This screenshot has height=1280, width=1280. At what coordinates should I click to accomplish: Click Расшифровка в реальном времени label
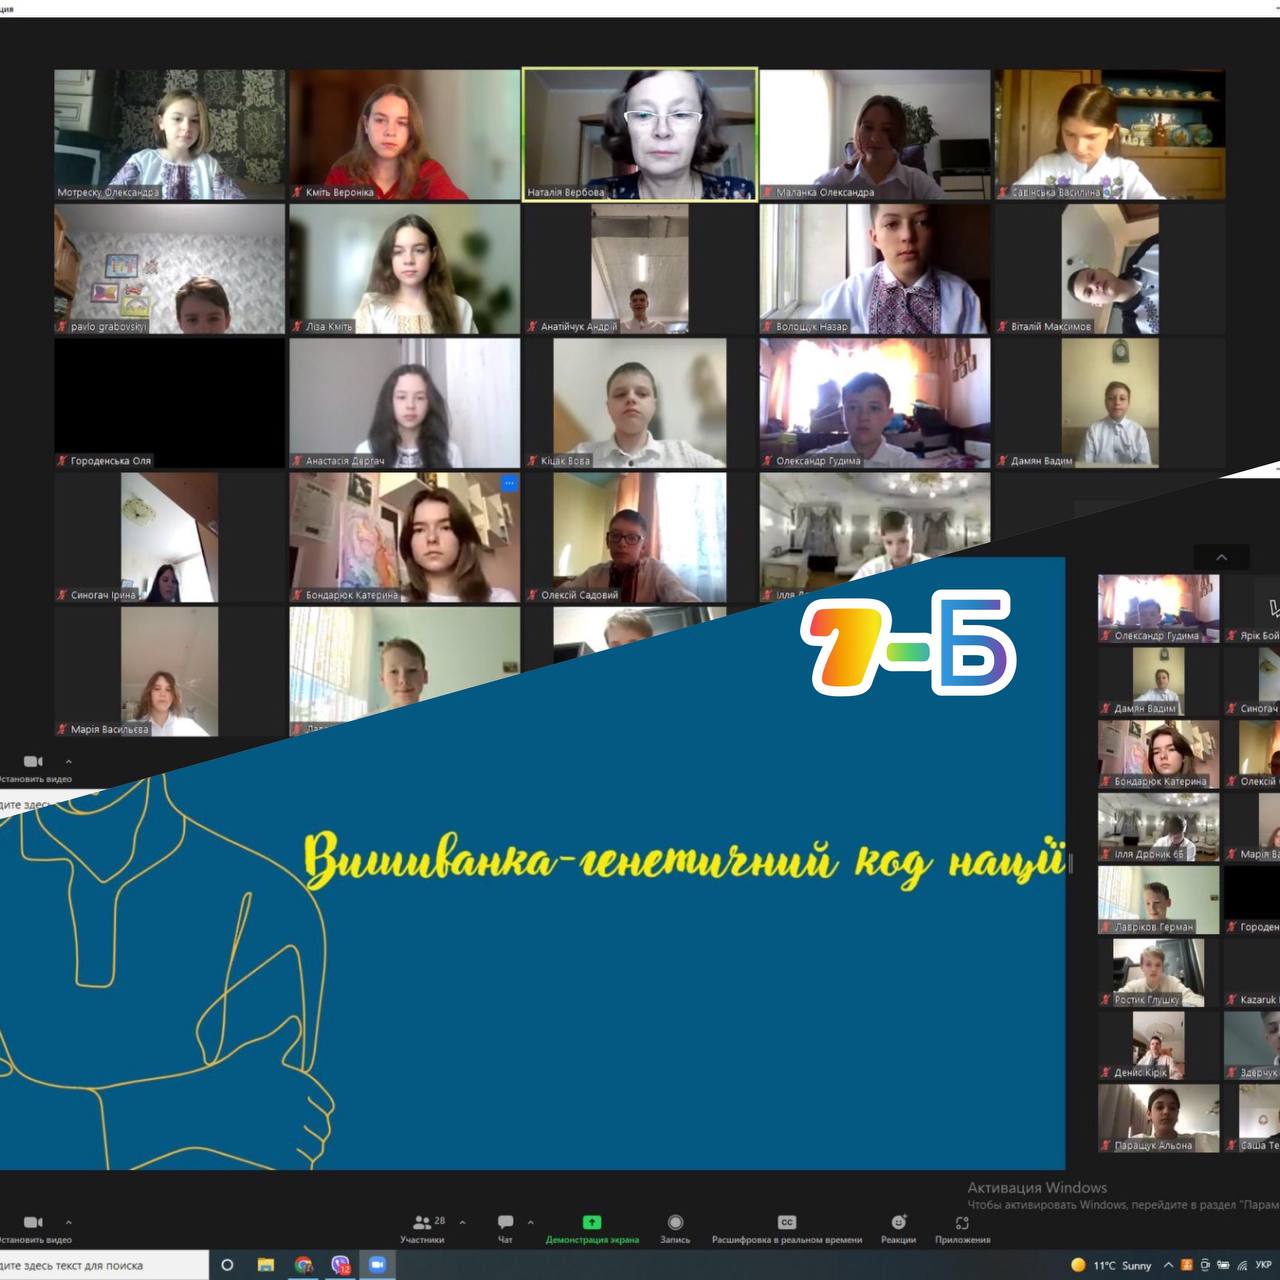pos(787,1240)
